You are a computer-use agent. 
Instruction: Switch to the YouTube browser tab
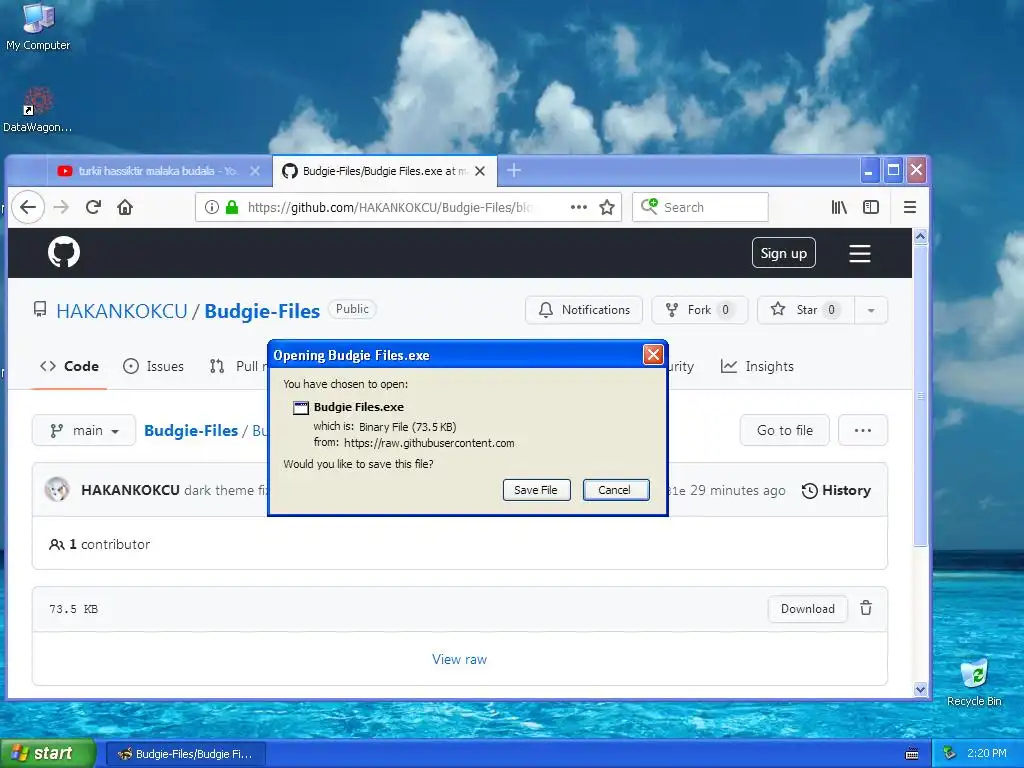(x=159, y=170)
